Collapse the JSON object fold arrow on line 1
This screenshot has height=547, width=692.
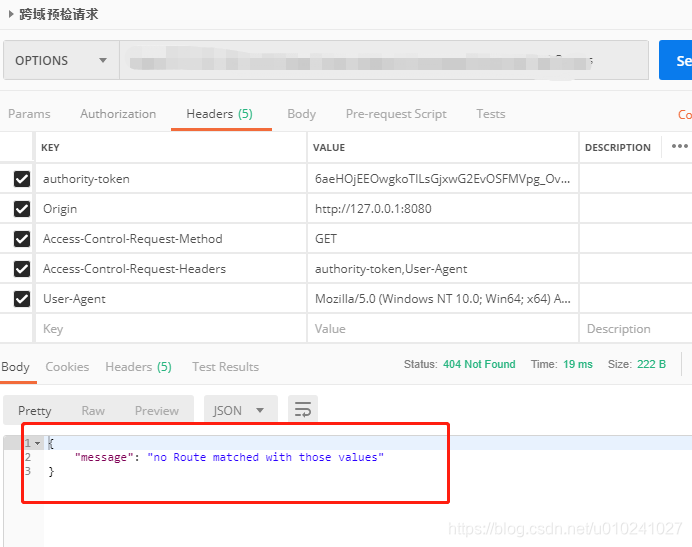tap(38, 443)
